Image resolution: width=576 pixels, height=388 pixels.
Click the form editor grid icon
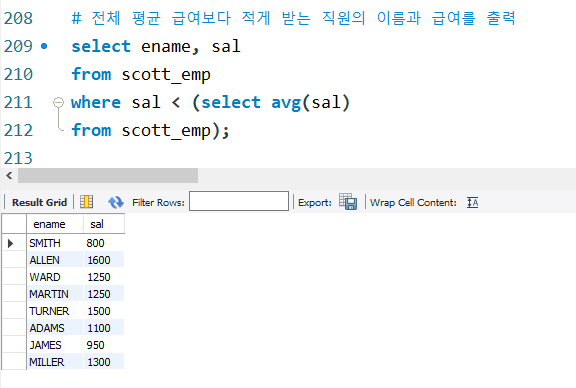pos(86,202)
